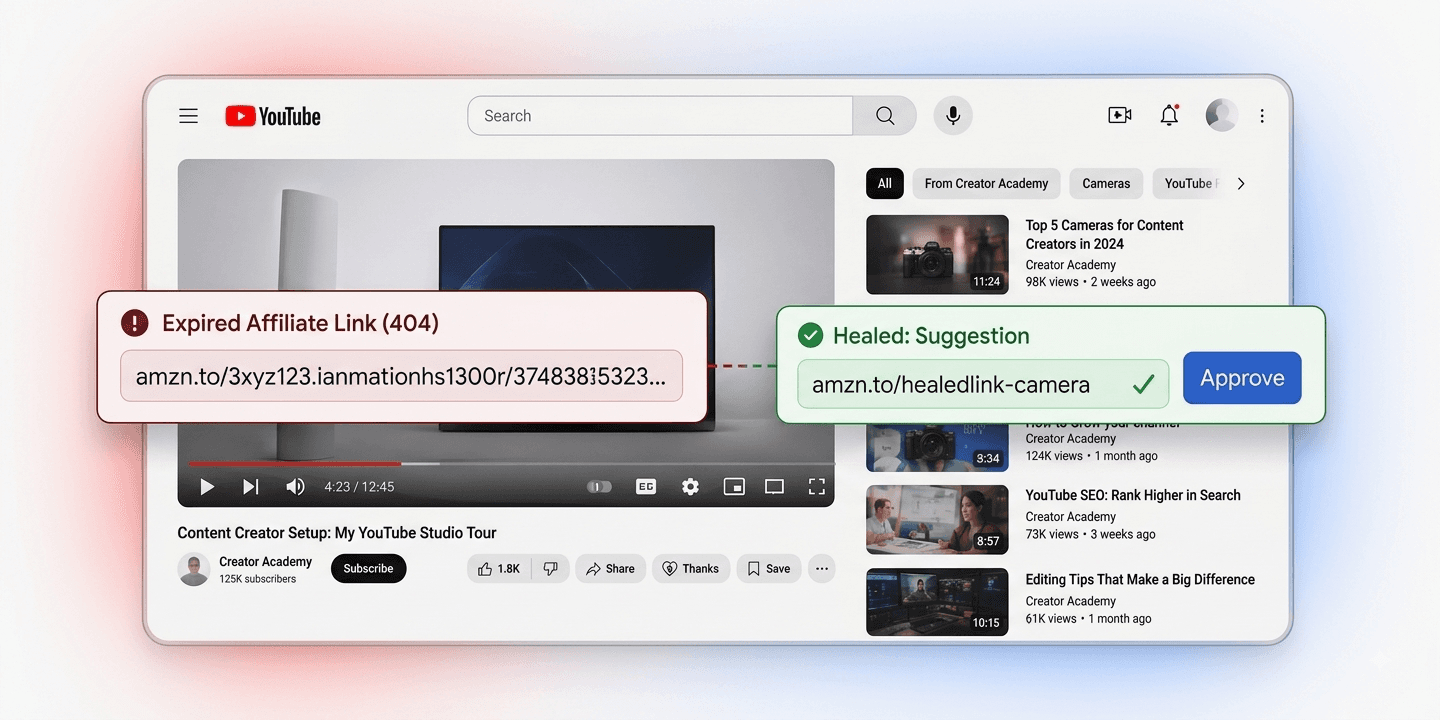Select the partially visible YouTube chip

[1188, 184]
